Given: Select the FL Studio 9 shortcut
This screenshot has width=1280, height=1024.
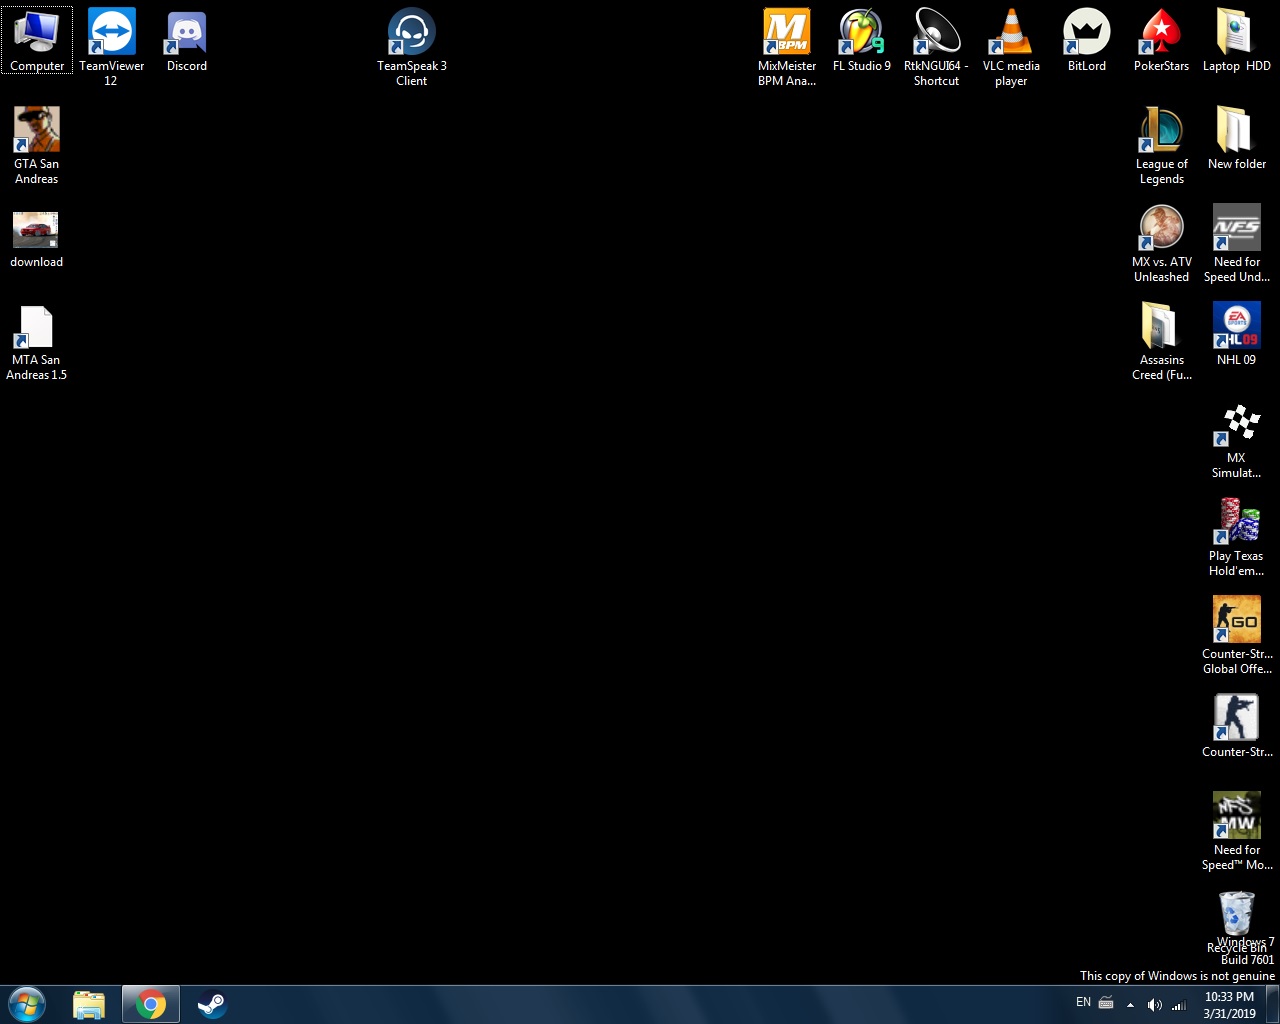Looking at the screenshot, I should (862, 40).
